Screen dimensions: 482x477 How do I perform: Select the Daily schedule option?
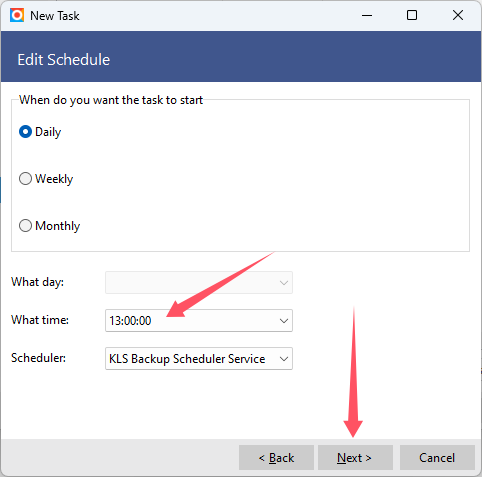[x=40, y=132]
